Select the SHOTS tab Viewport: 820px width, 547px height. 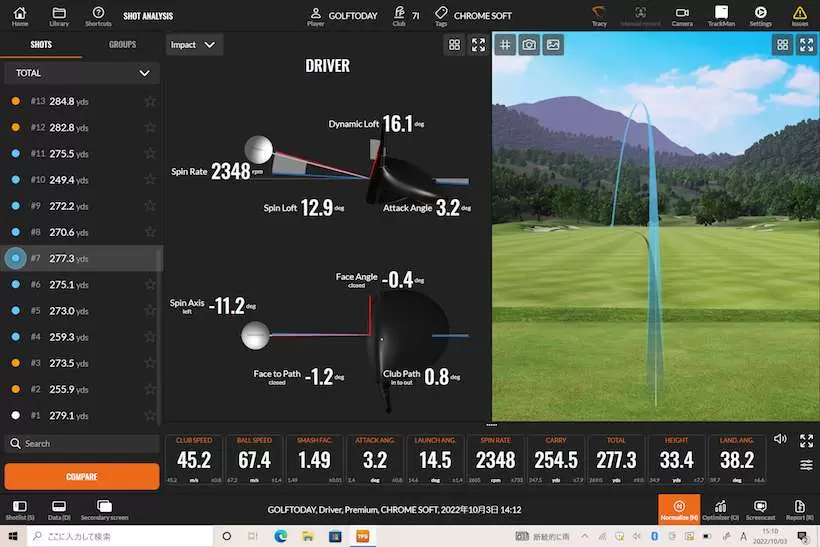click(41, 45)
